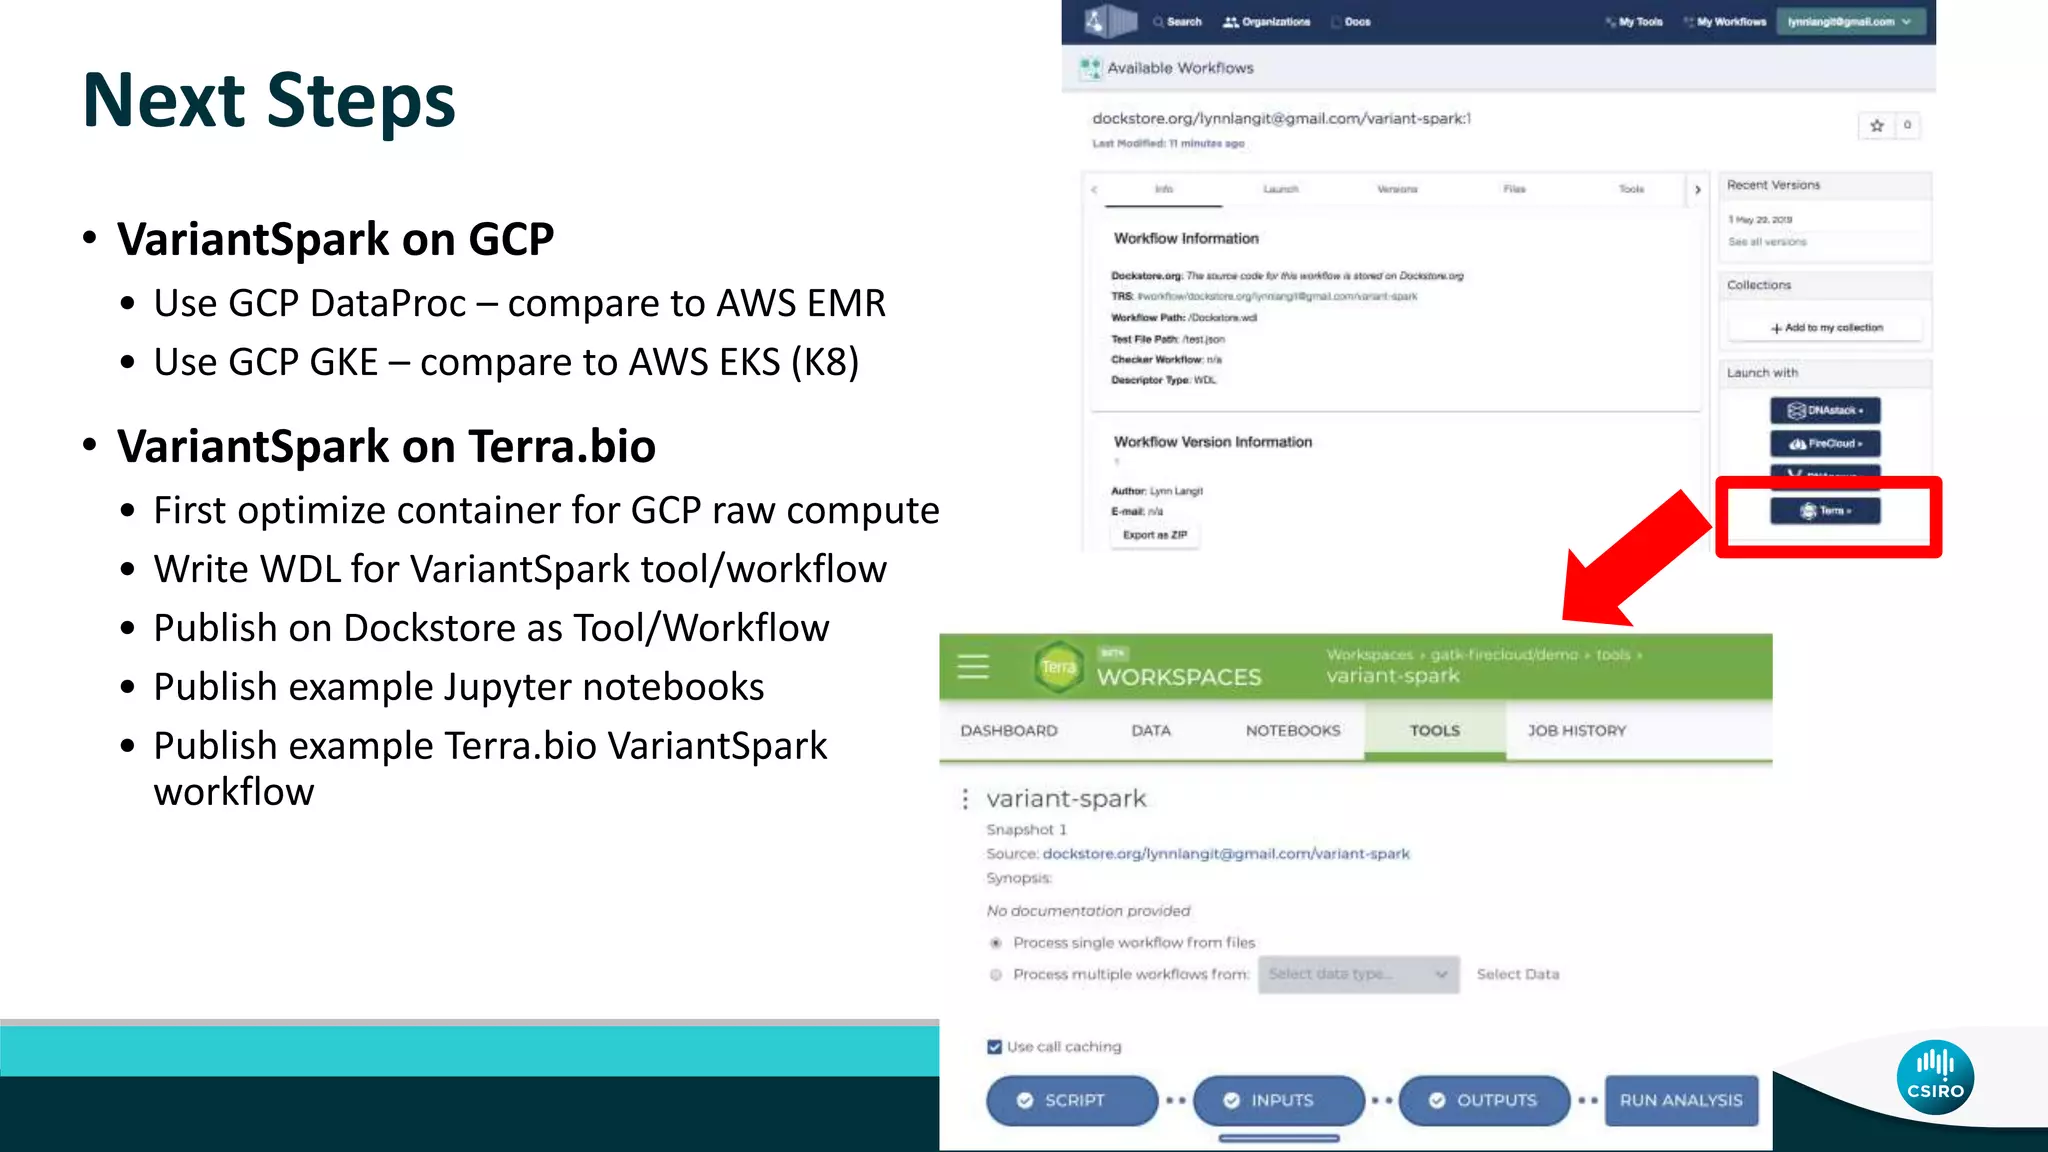
Task: Launch with FireCloud button
Action: pyautogui.click(x=1825, y=443)
